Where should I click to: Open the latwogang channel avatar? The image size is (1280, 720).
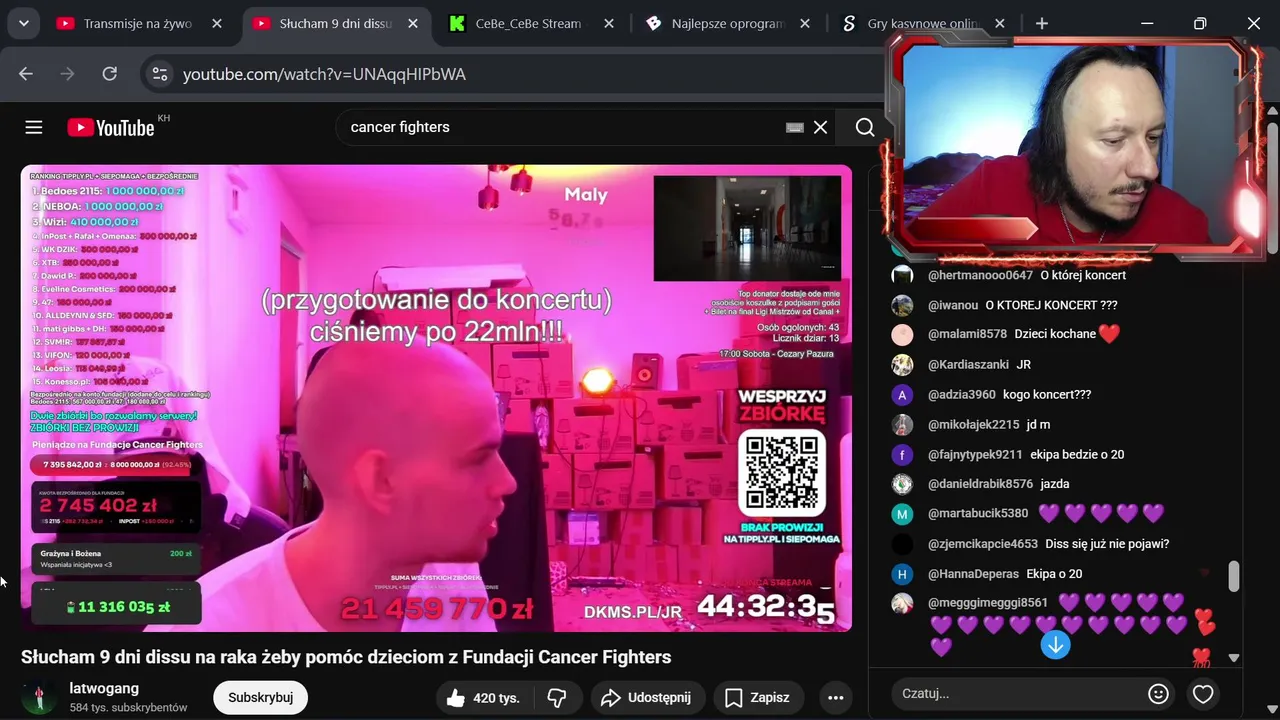tap(39, 697)
